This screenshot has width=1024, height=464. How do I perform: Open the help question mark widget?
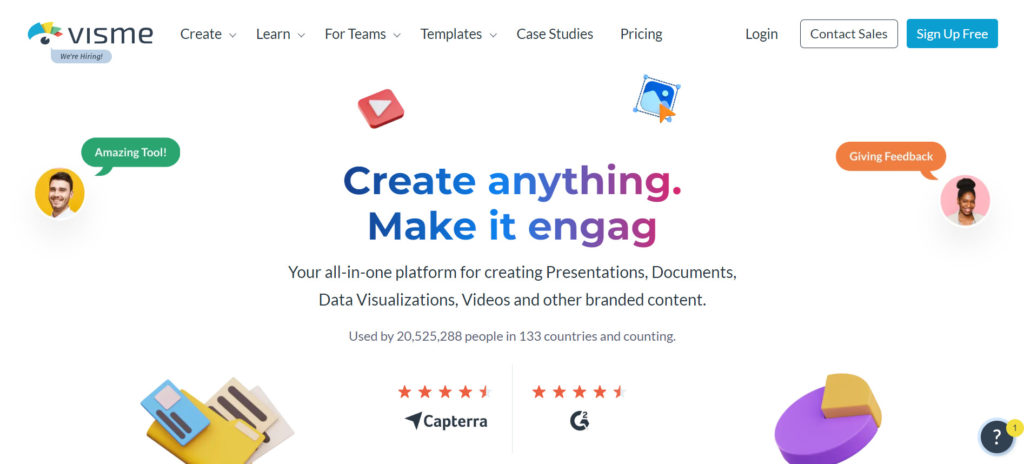[x=997, y=437]
